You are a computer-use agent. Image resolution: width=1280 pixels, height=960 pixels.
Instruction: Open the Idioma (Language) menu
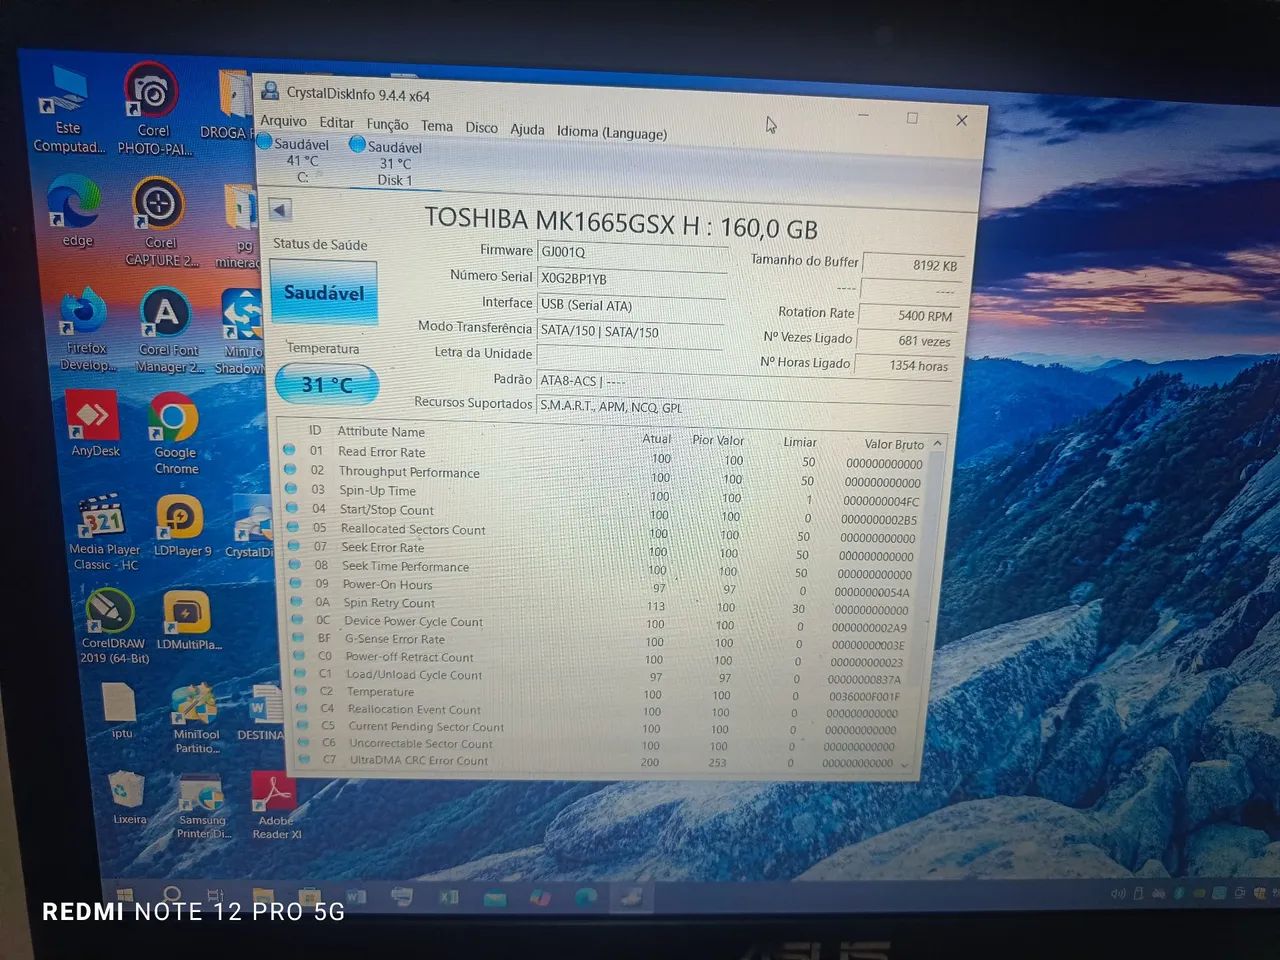tap(612, 132)
